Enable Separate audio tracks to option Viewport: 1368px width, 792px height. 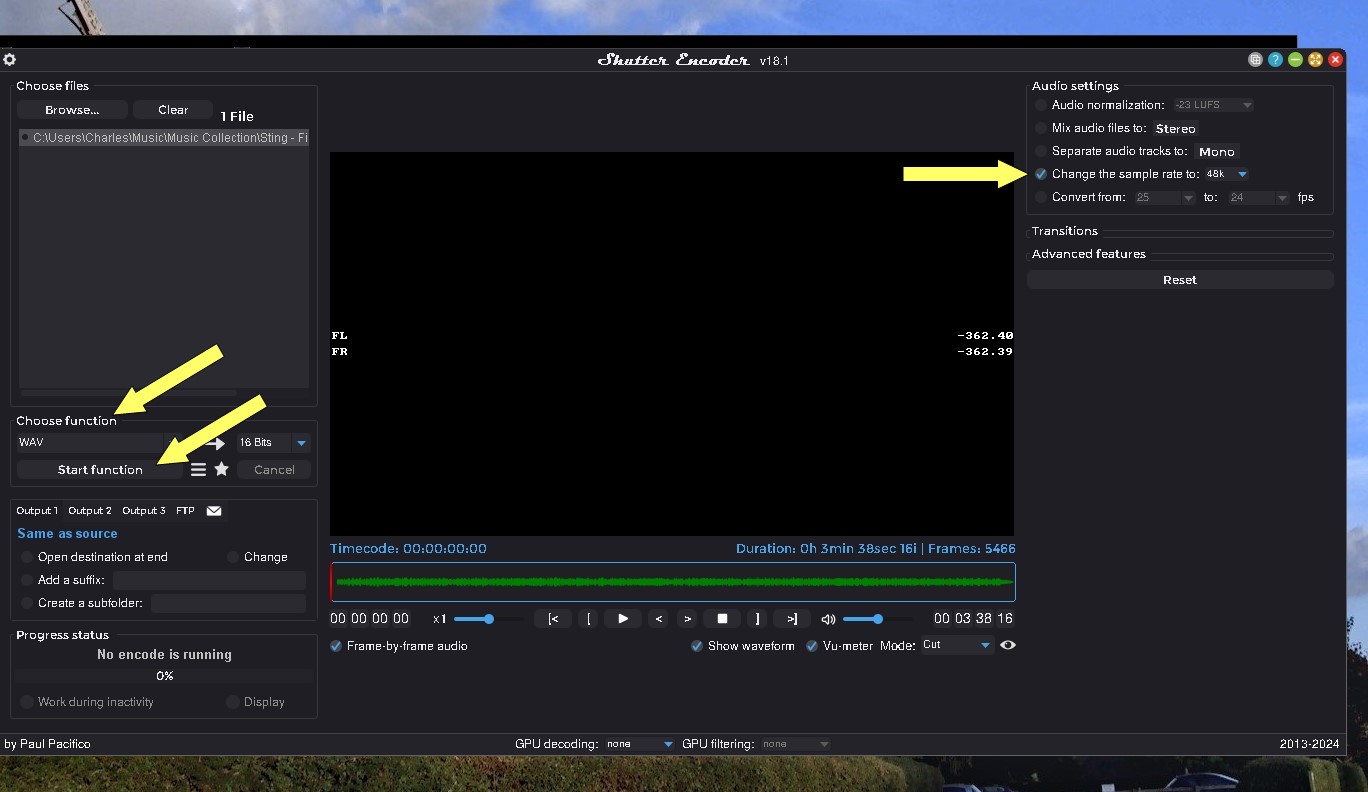1041,151
